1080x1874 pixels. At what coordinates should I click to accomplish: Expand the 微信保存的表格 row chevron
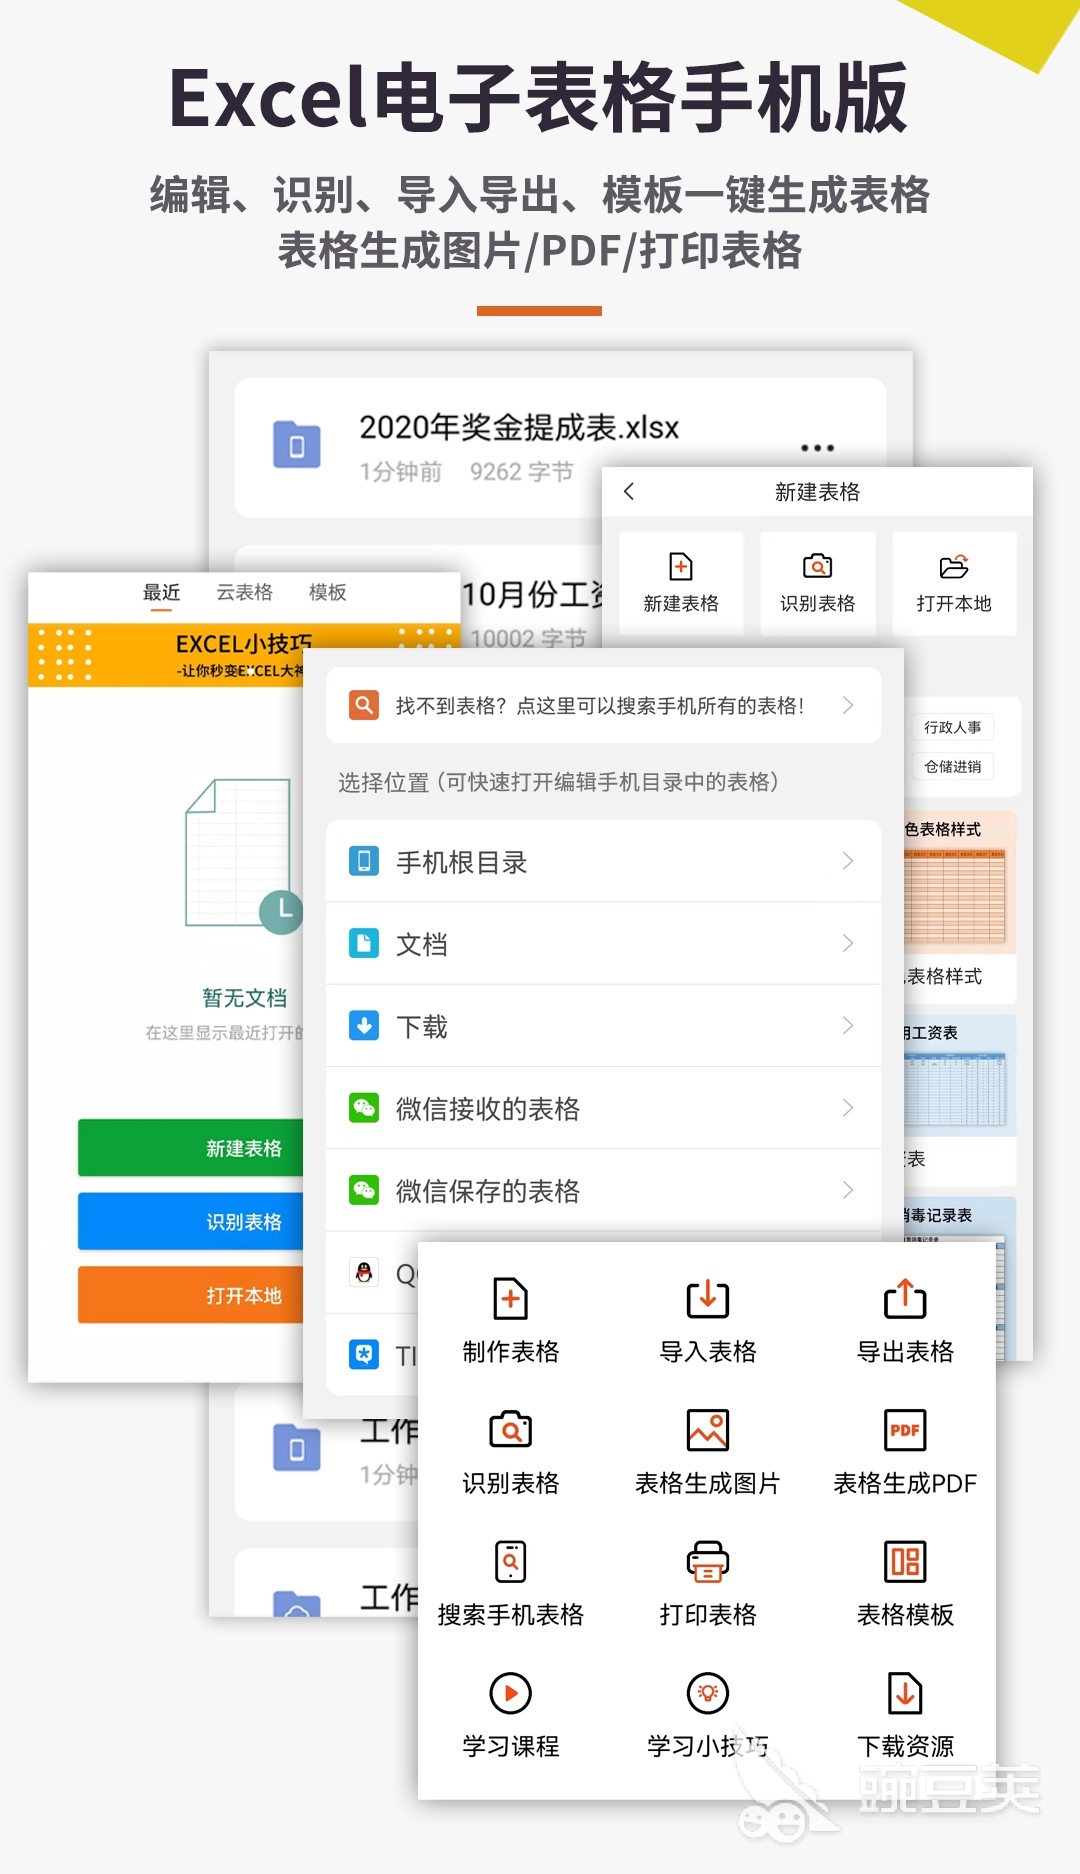coord(848,1189)
